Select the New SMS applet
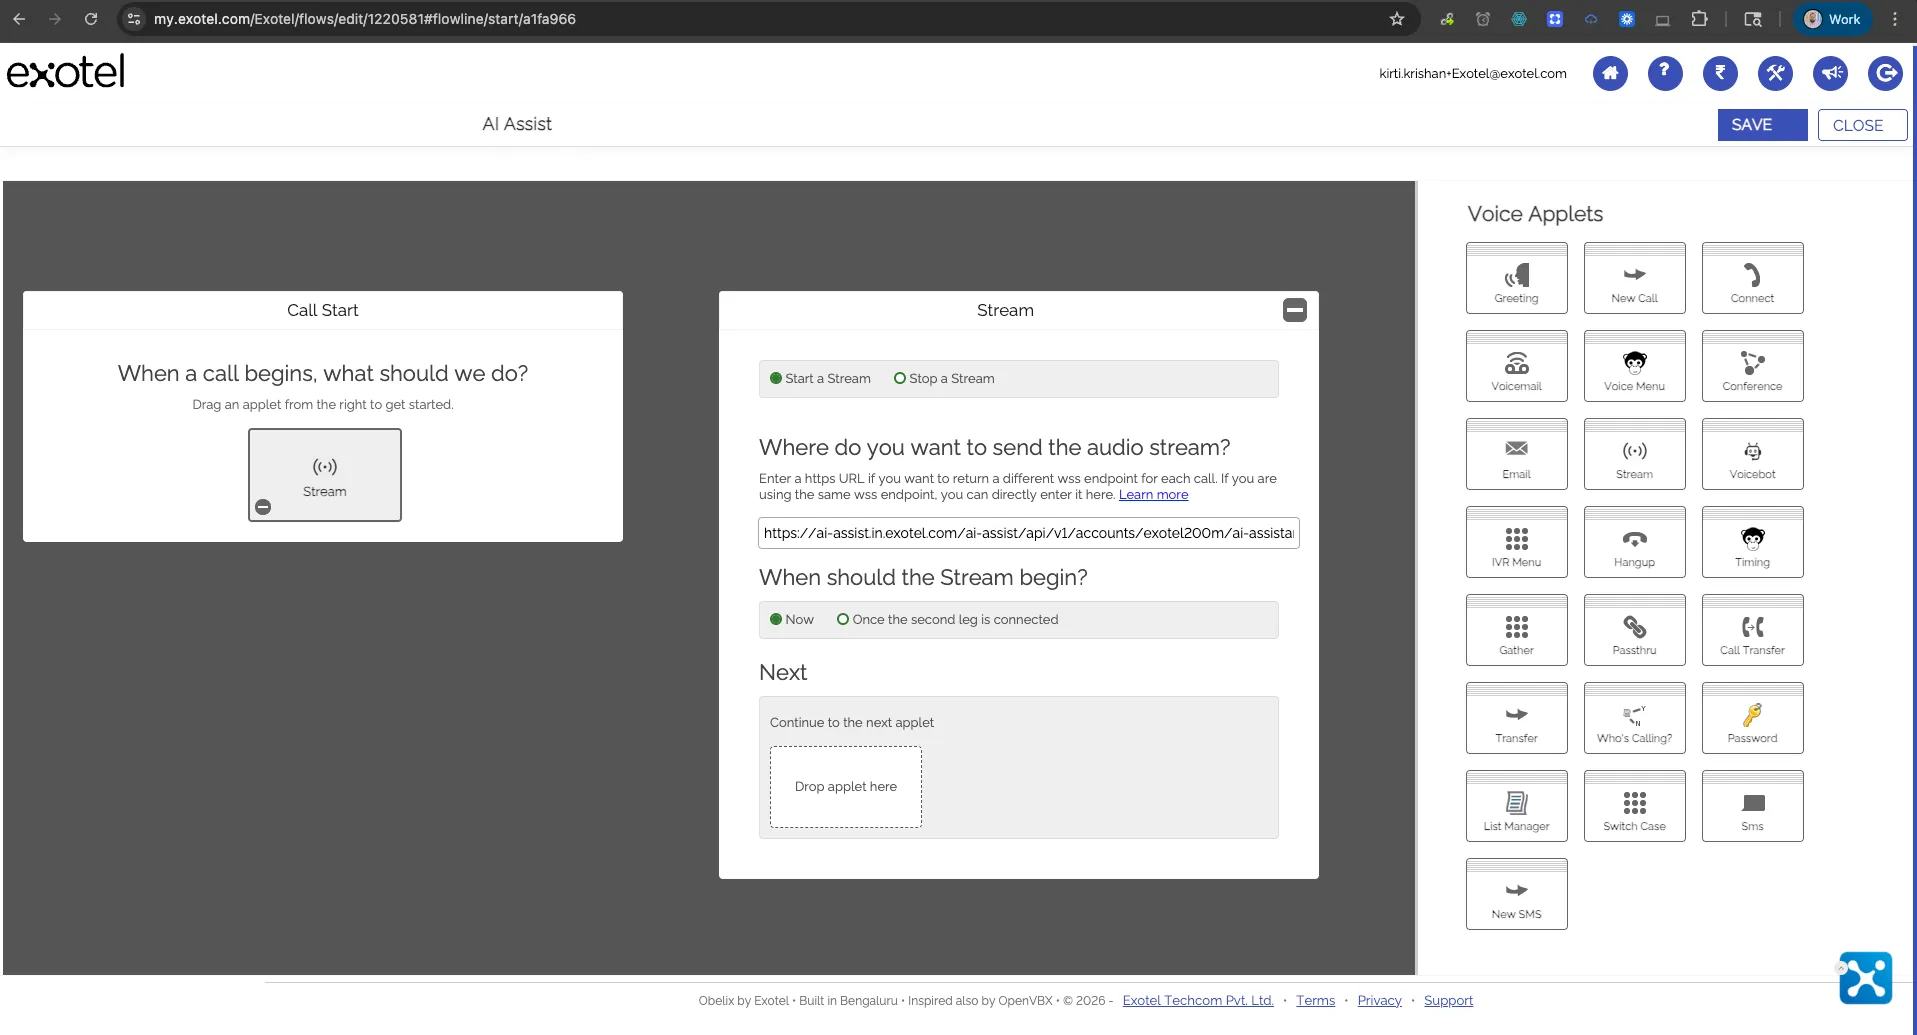The image size is (1917, 1035). (1516, 894)
